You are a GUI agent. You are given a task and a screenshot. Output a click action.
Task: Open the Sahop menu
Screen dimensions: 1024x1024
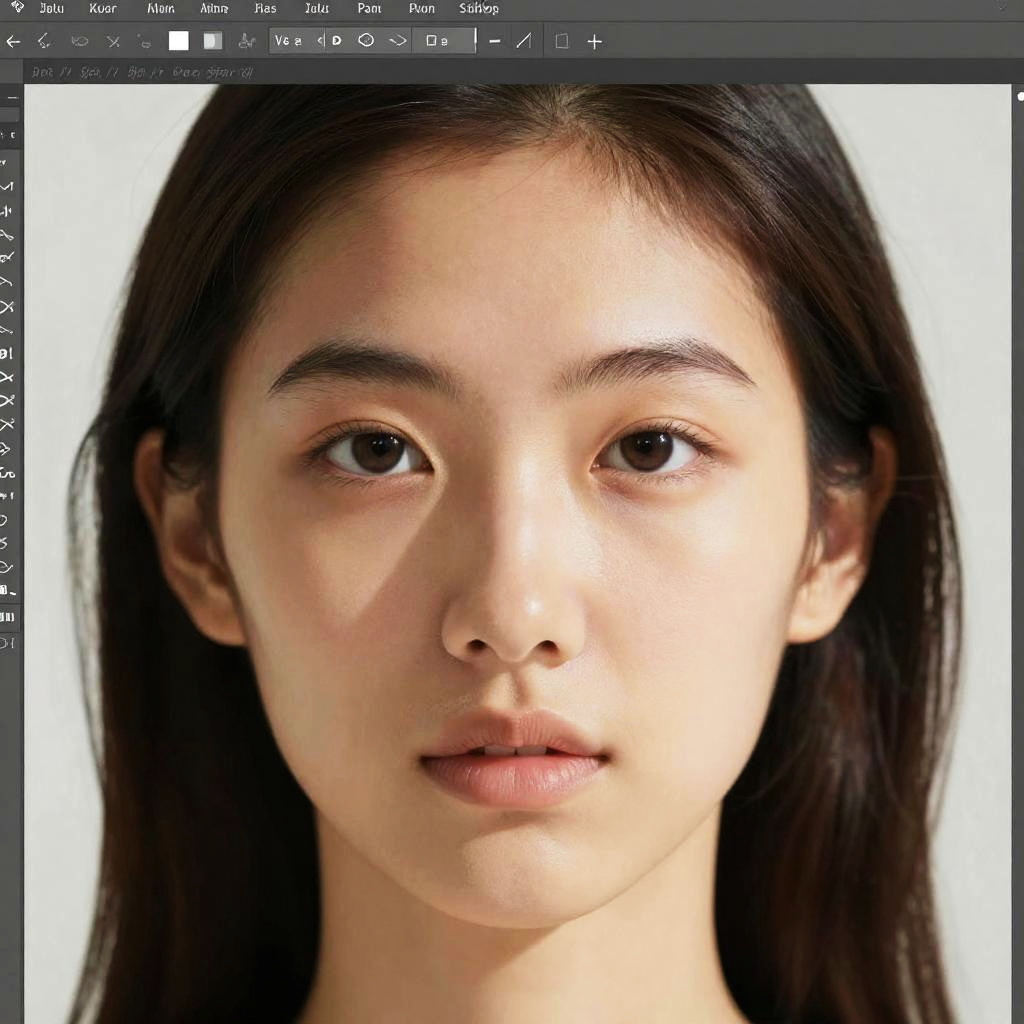pyautogui.click(x=478, y=8)
